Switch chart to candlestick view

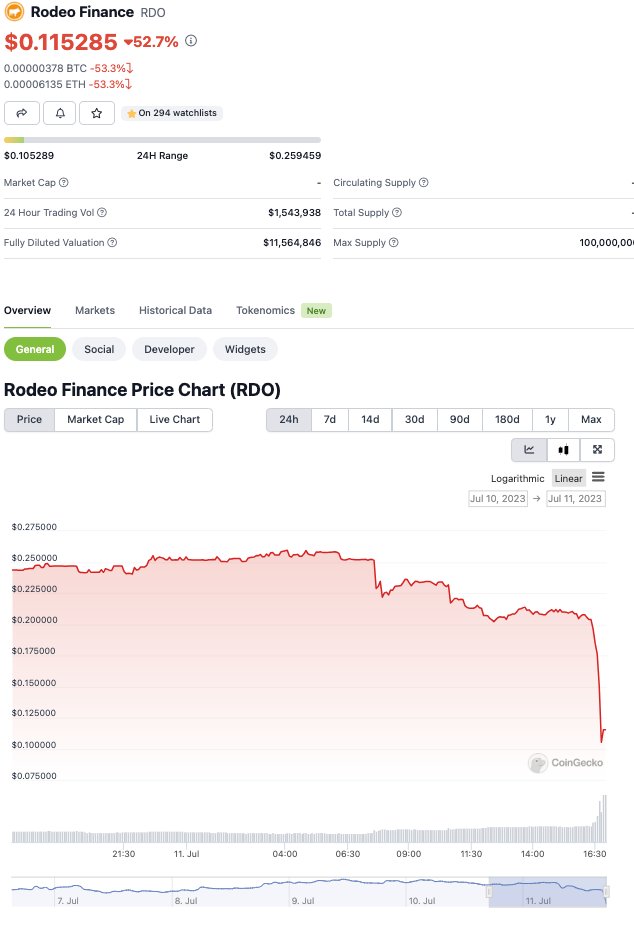[x=562, y=450]
